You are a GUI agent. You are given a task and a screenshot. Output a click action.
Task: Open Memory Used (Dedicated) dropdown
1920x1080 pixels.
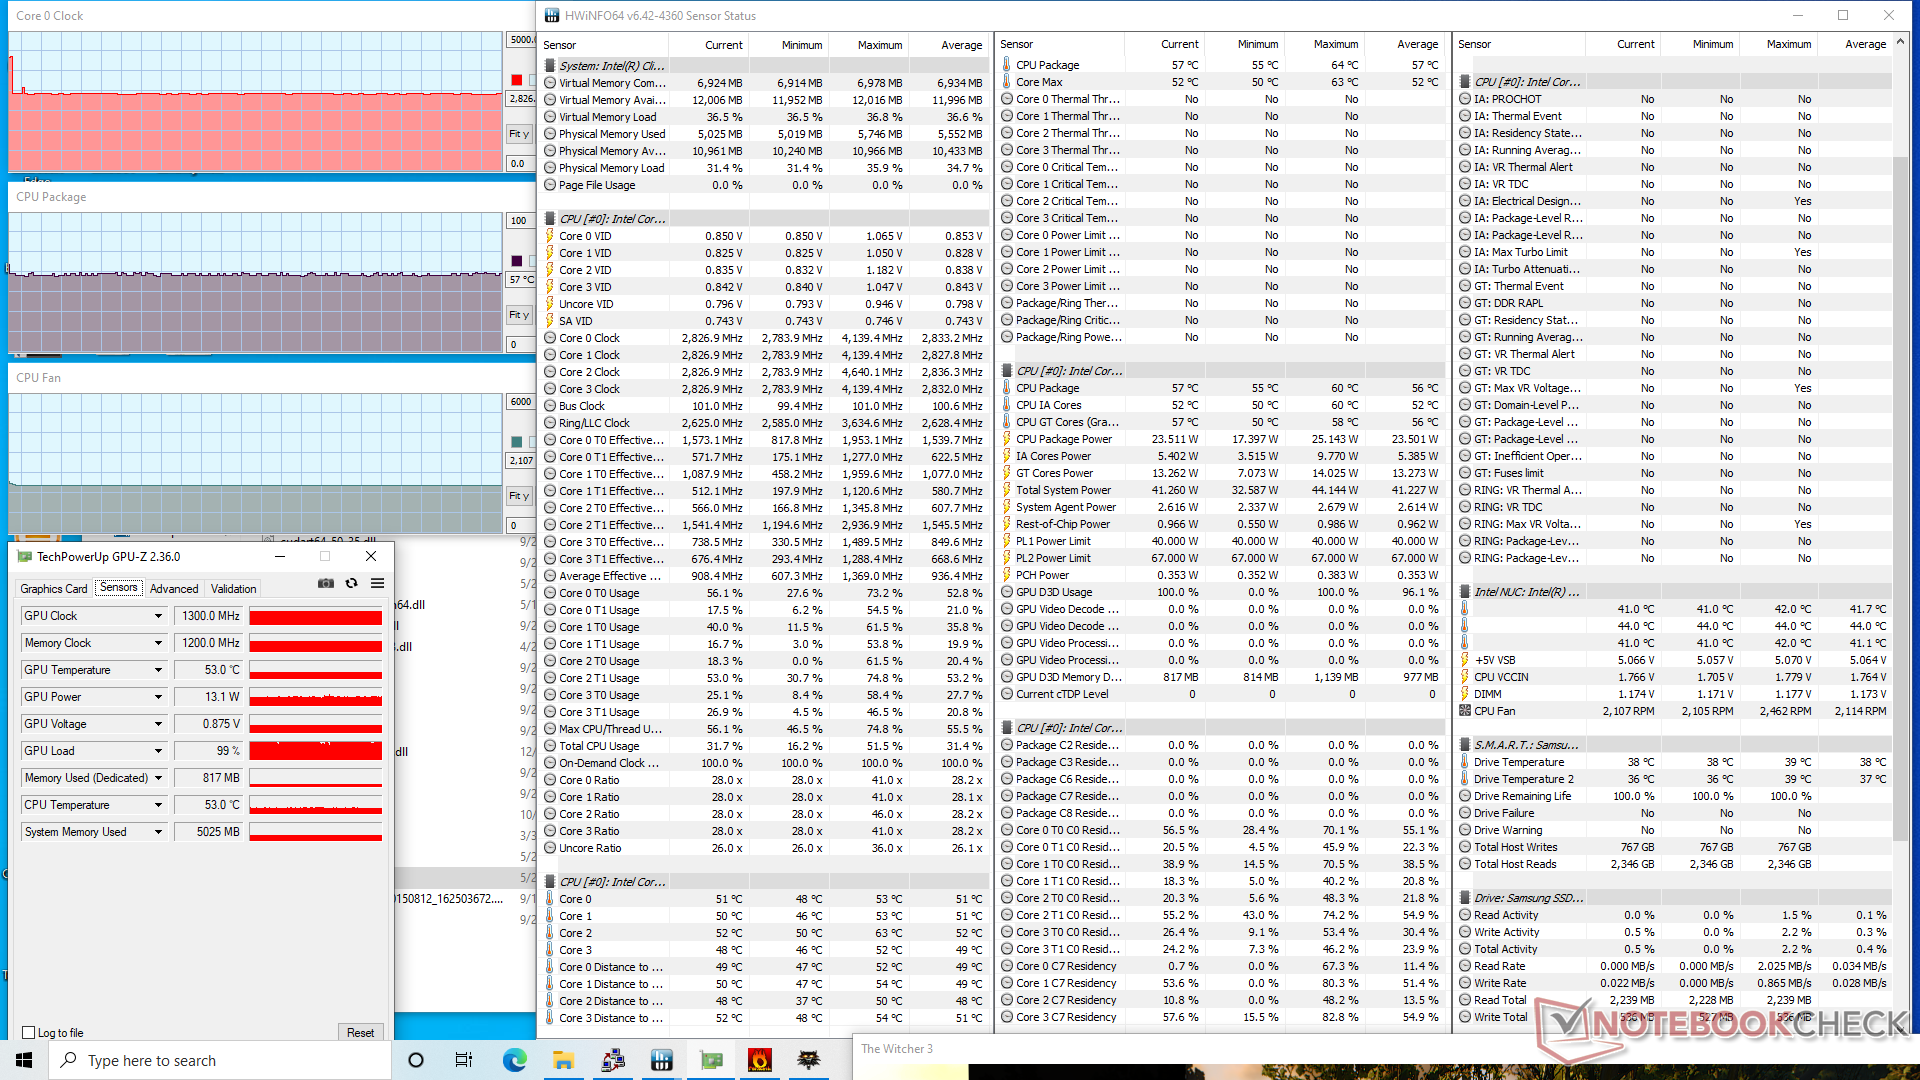[x=158, y=778]
